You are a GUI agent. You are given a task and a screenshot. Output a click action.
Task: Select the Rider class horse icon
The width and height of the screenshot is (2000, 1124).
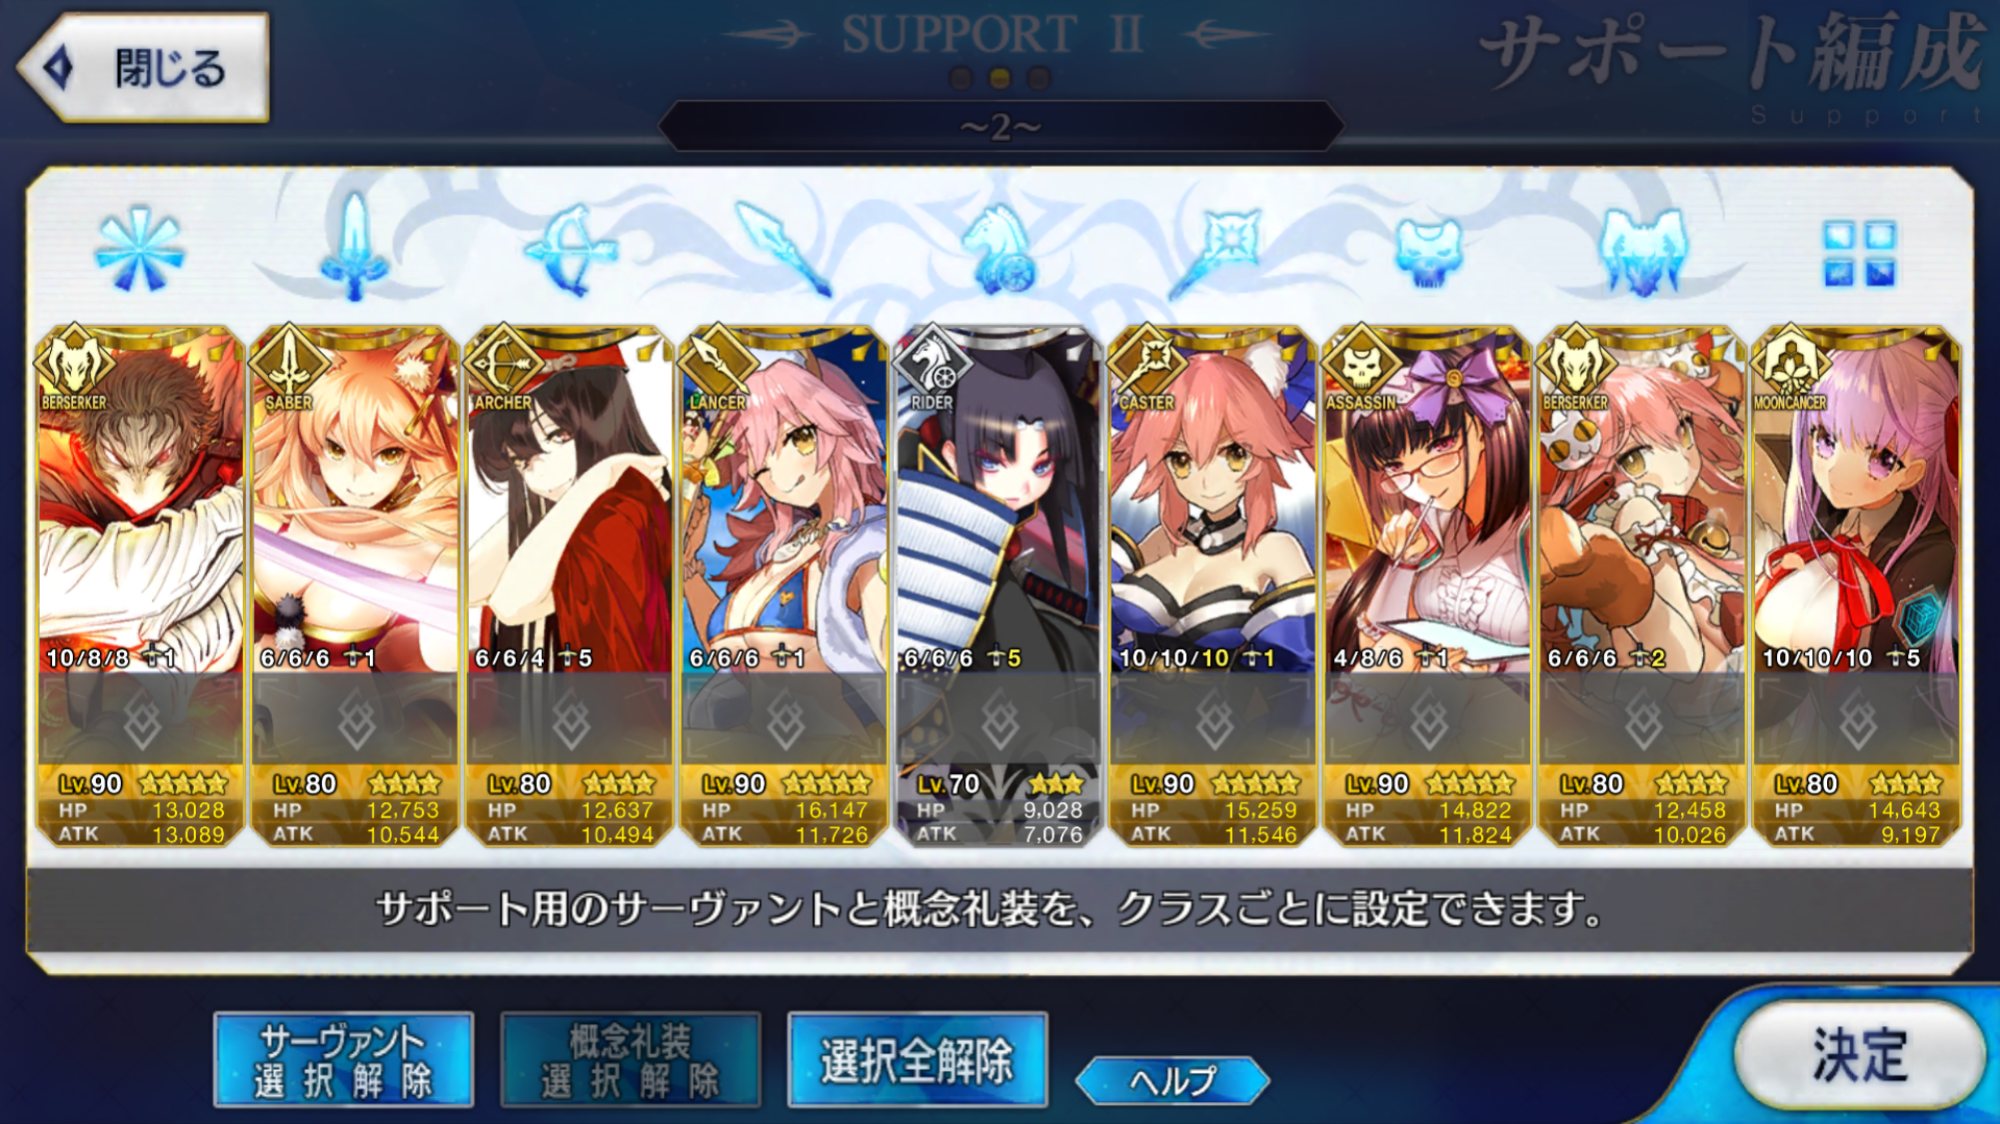[x=998, y=250]
